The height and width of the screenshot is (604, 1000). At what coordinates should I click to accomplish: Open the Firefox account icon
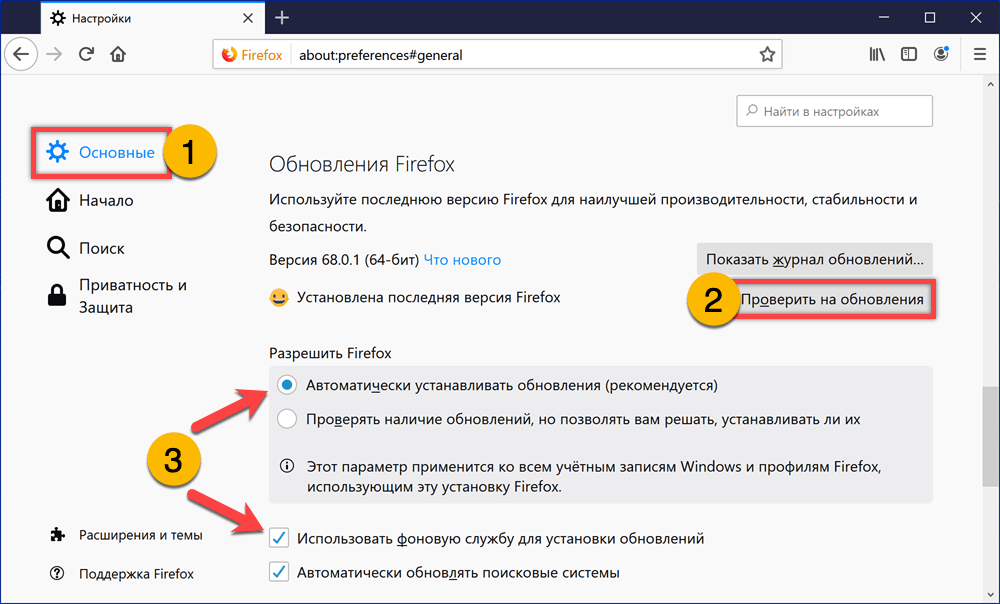pos(941,54)
